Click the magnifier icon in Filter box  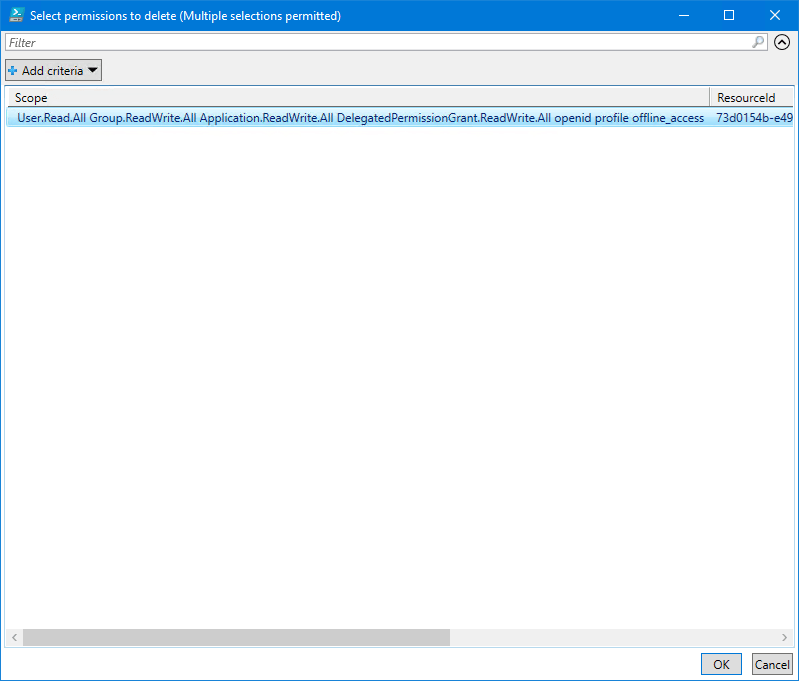[x=758, y=42]
